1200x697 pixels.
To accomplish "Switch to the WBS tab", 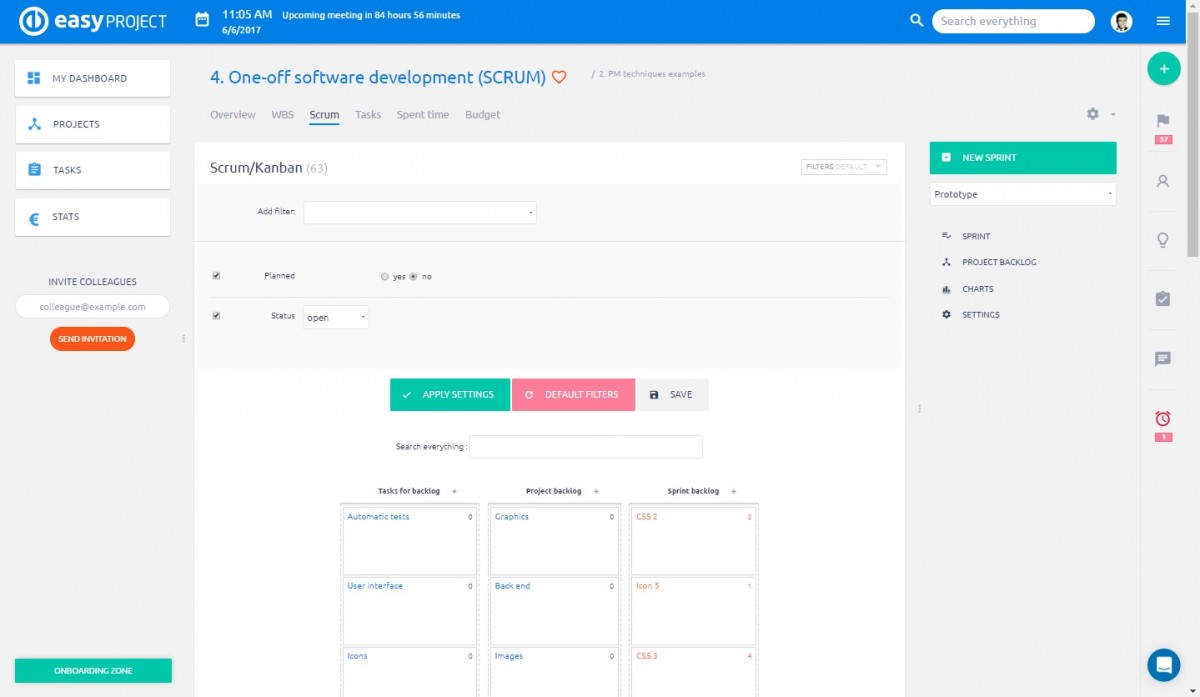I will [x=282, y=115].
